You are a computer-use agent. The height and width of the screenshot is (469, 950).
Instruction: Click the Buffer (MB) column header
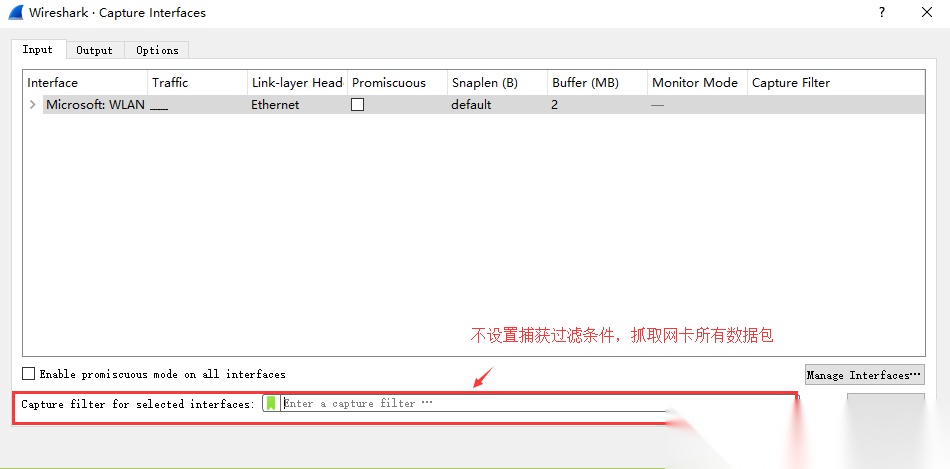(597, 83)
